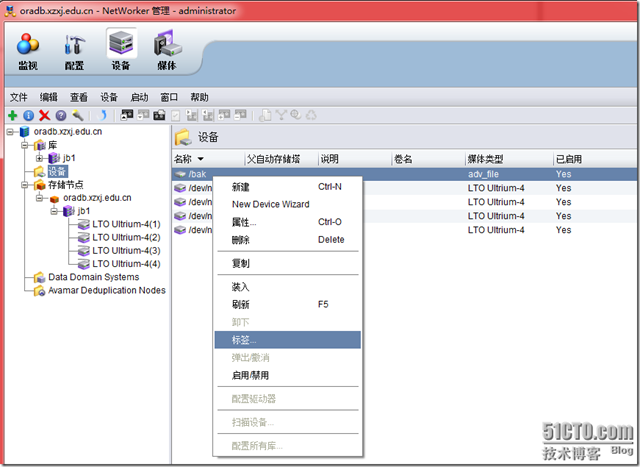This screenshot has width=640, height=467.
Task: Choose 删除 in the context menu
Action: (x=288, y=240)
